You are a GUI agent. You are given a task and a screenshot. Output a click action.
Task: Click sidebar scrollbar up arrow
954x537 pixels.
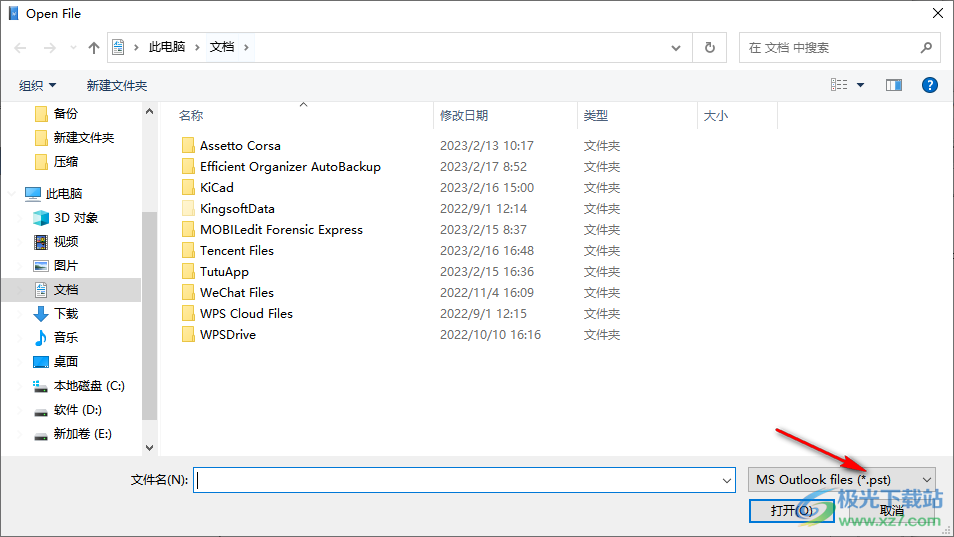(x=150, y=111)
